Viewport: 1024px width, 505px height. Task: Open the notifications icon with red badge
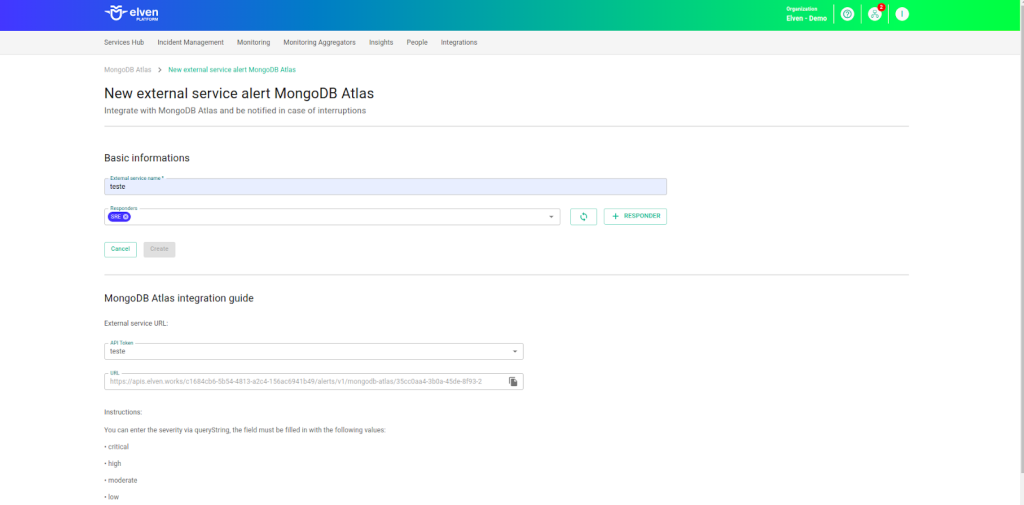[x=875, y=14]
